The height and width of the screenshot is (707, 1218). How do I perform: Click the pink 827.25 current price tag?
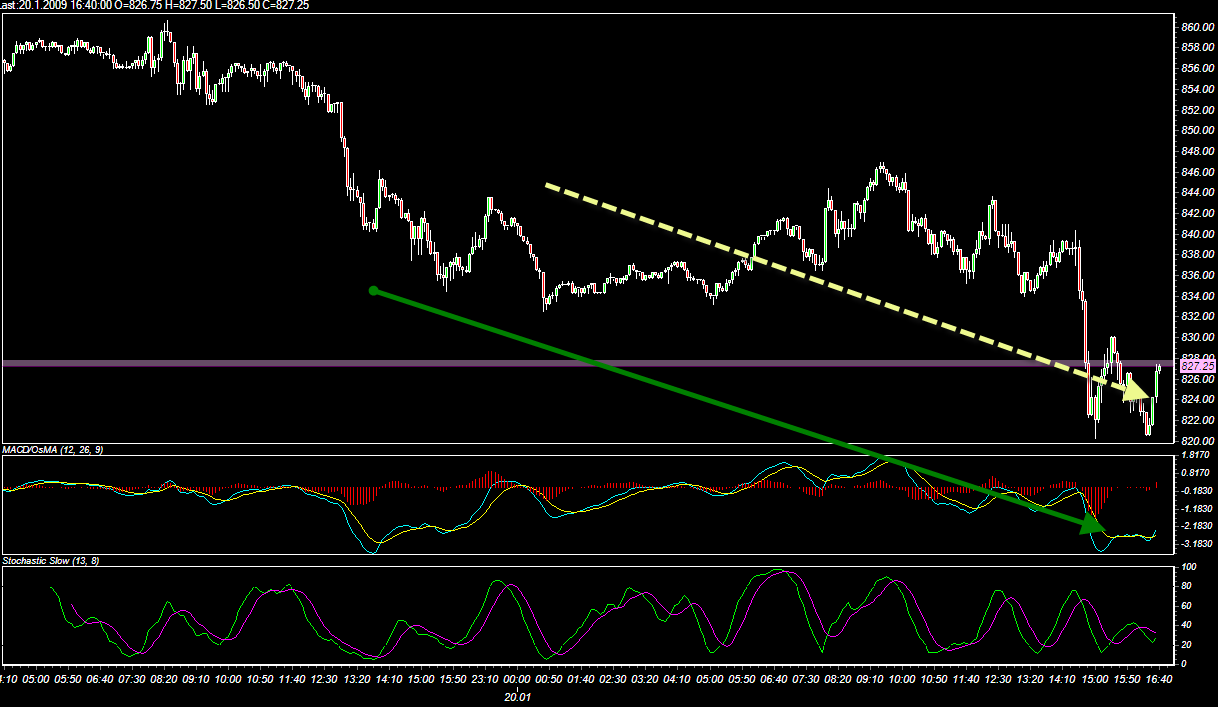click(1196, 368)
